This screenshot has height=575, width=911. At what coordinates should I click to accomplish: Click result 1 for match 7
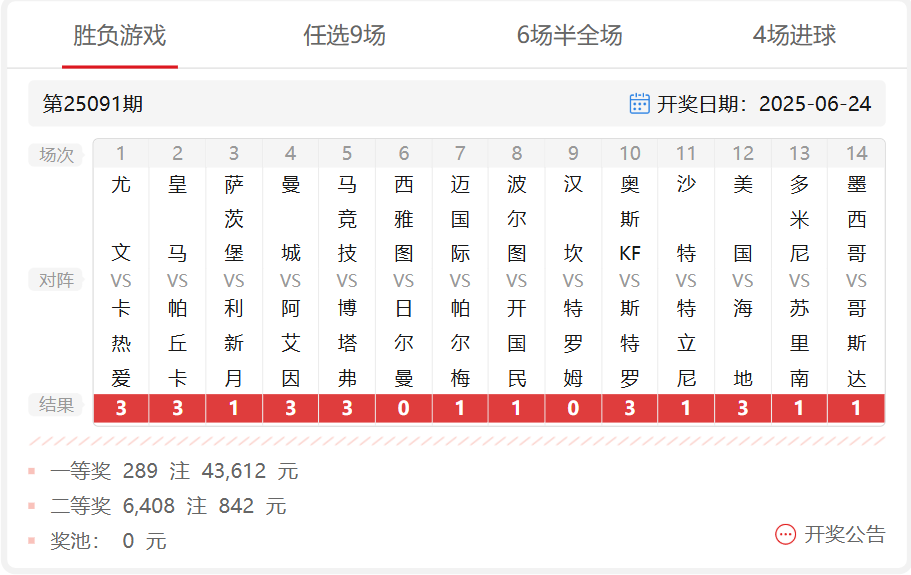pos(460,408)
